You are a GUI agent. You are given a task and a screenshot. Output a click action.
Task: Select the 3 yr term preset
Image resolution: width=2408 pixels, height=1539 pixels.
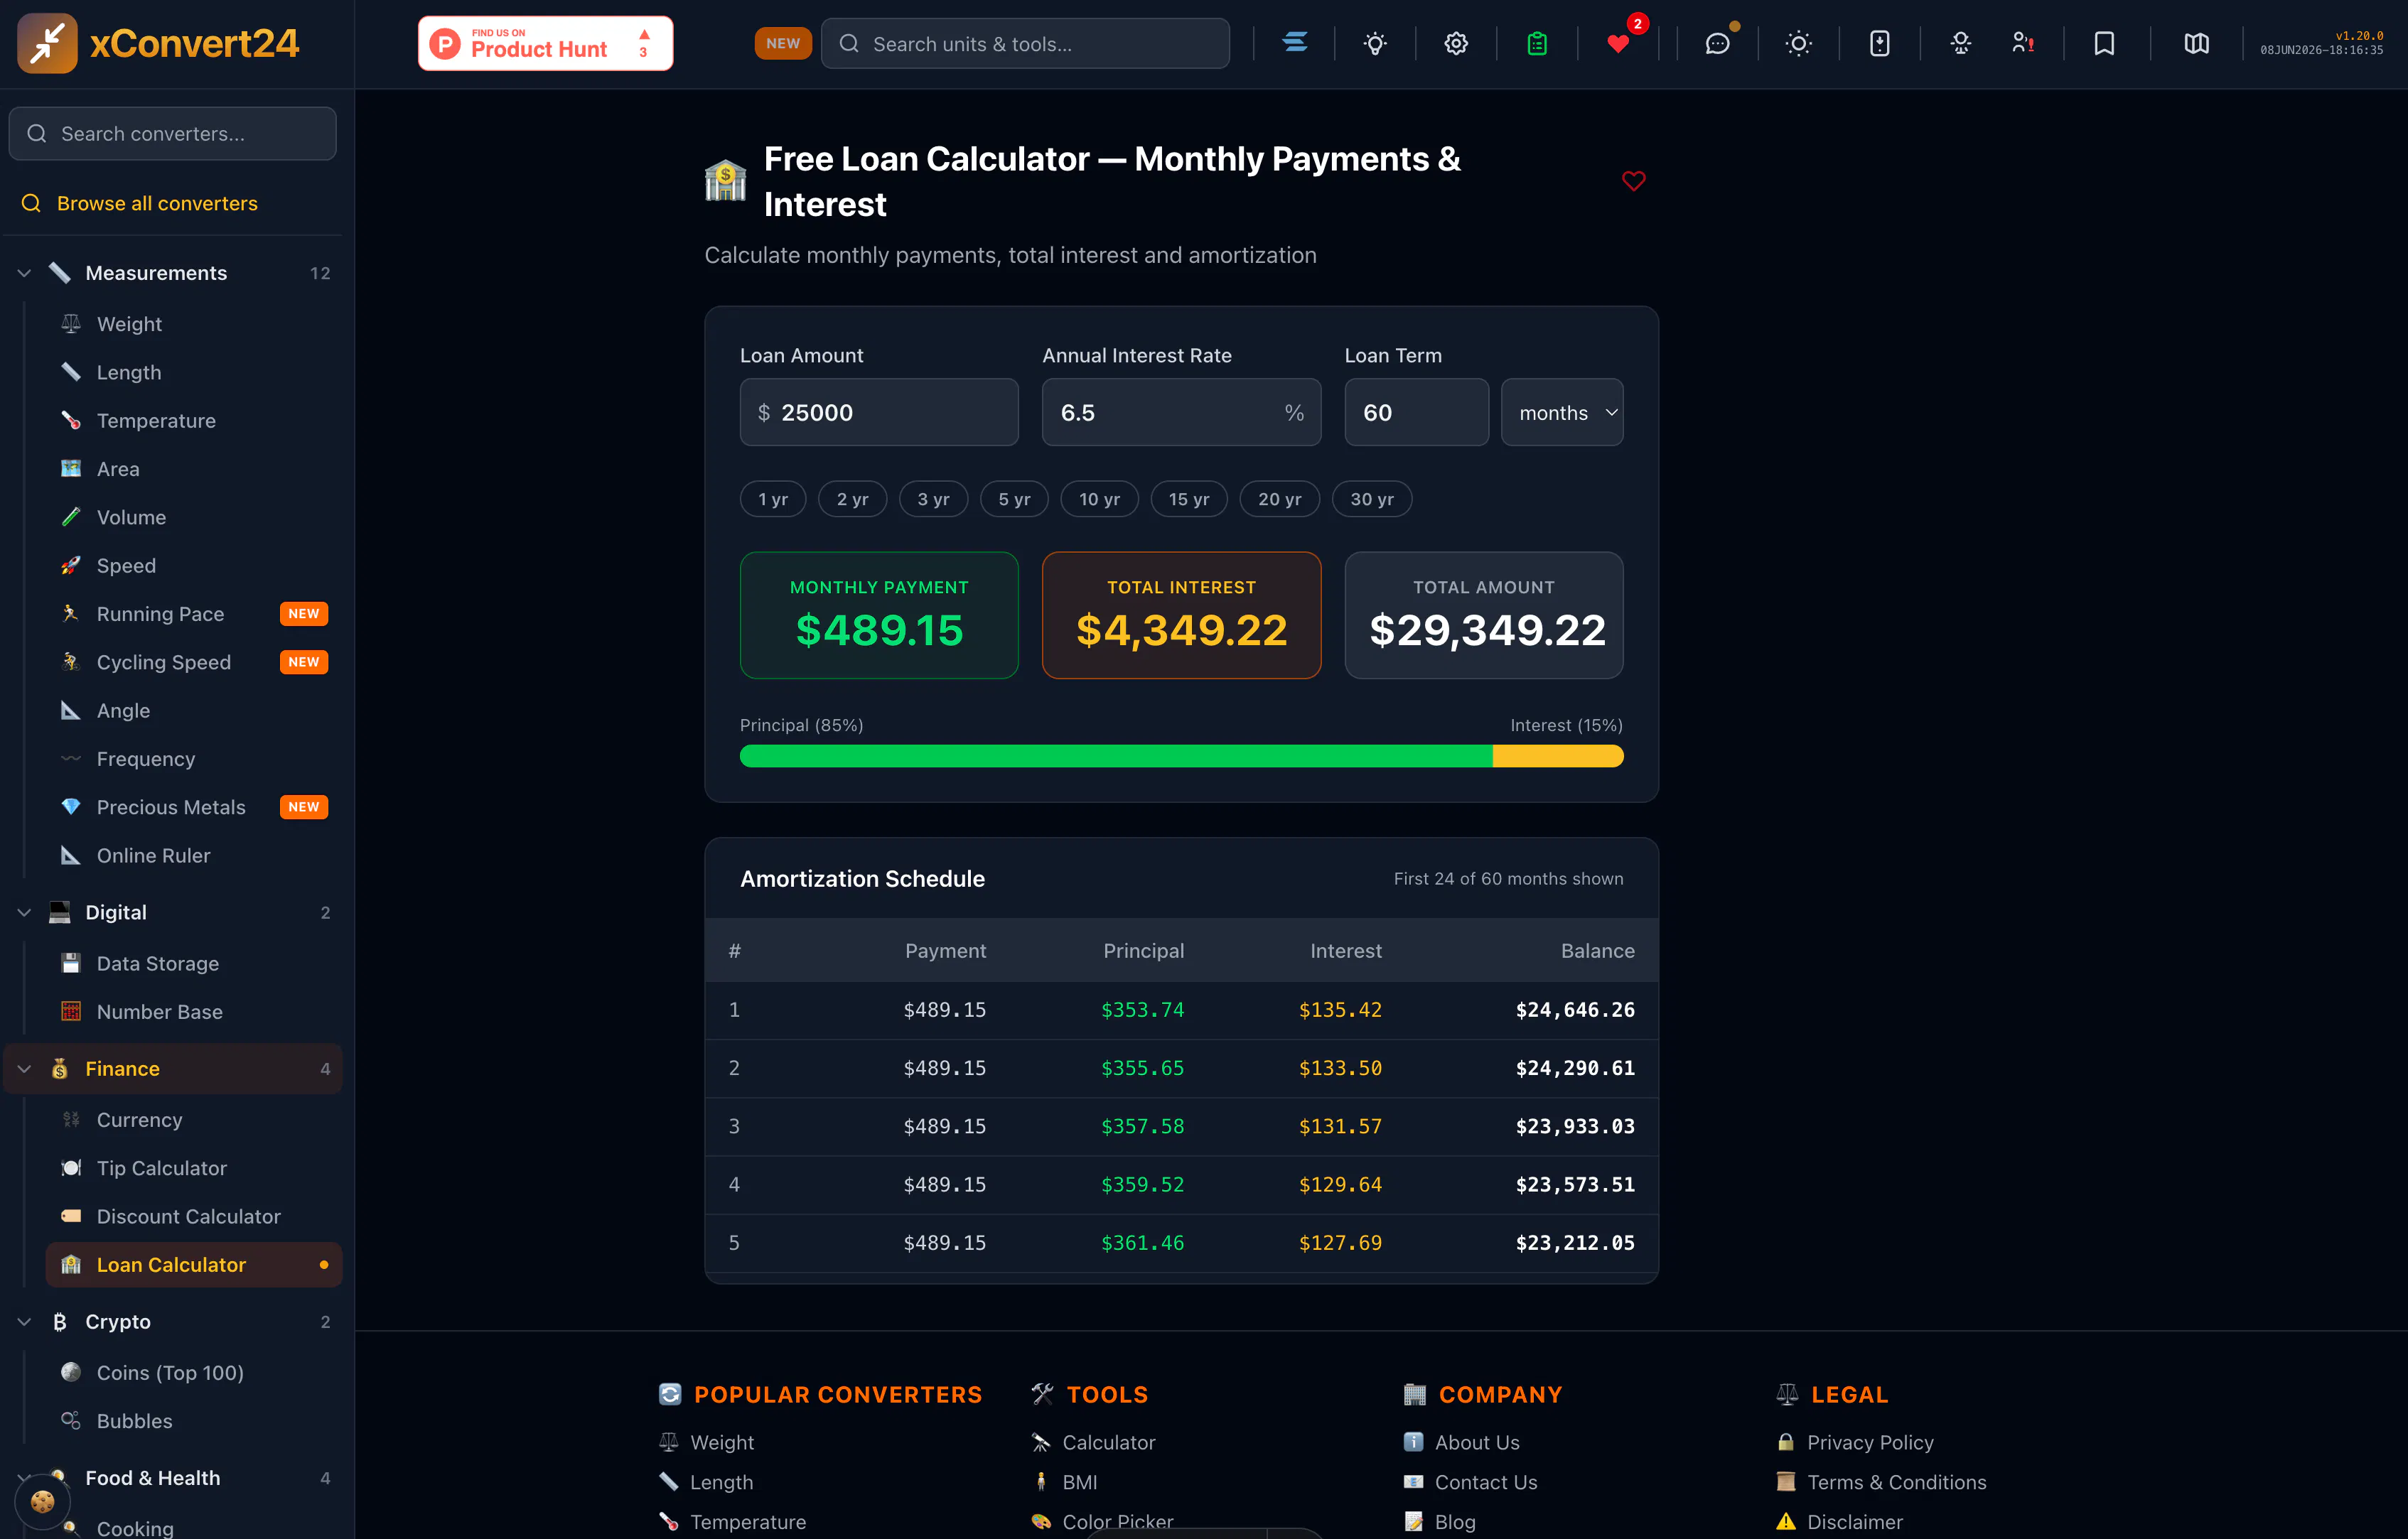(933, 499)
